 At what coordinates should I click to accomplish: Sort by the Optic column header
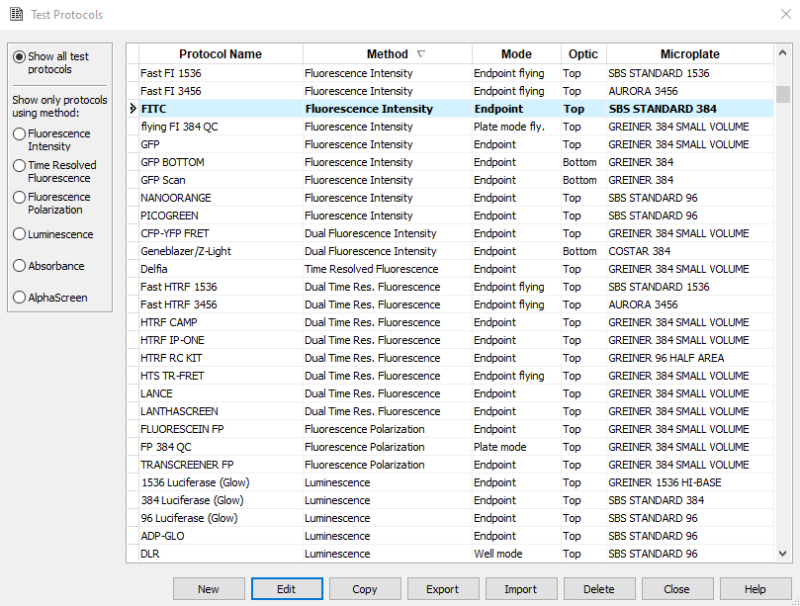click(583, 54)
